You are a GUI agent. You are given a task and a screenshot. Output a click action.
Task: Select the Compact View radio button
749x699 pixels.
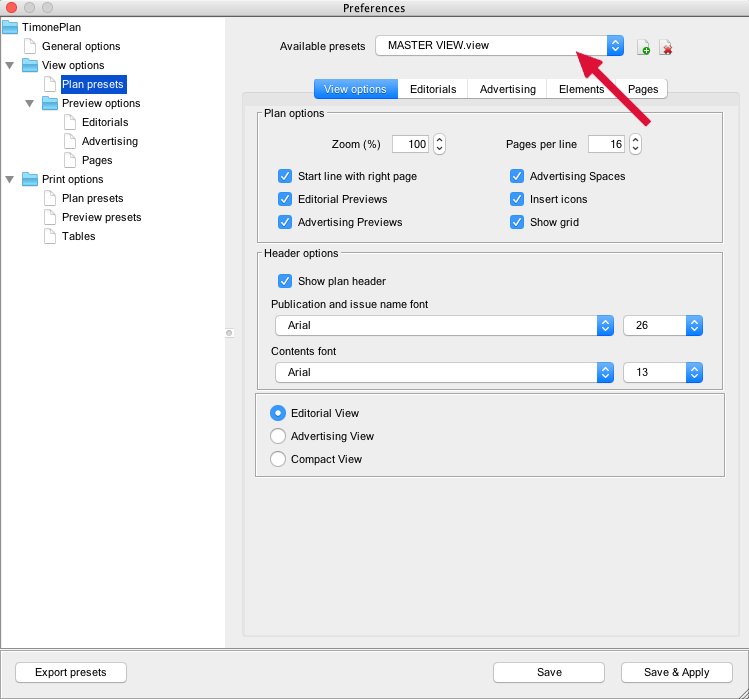pos(278,459)
